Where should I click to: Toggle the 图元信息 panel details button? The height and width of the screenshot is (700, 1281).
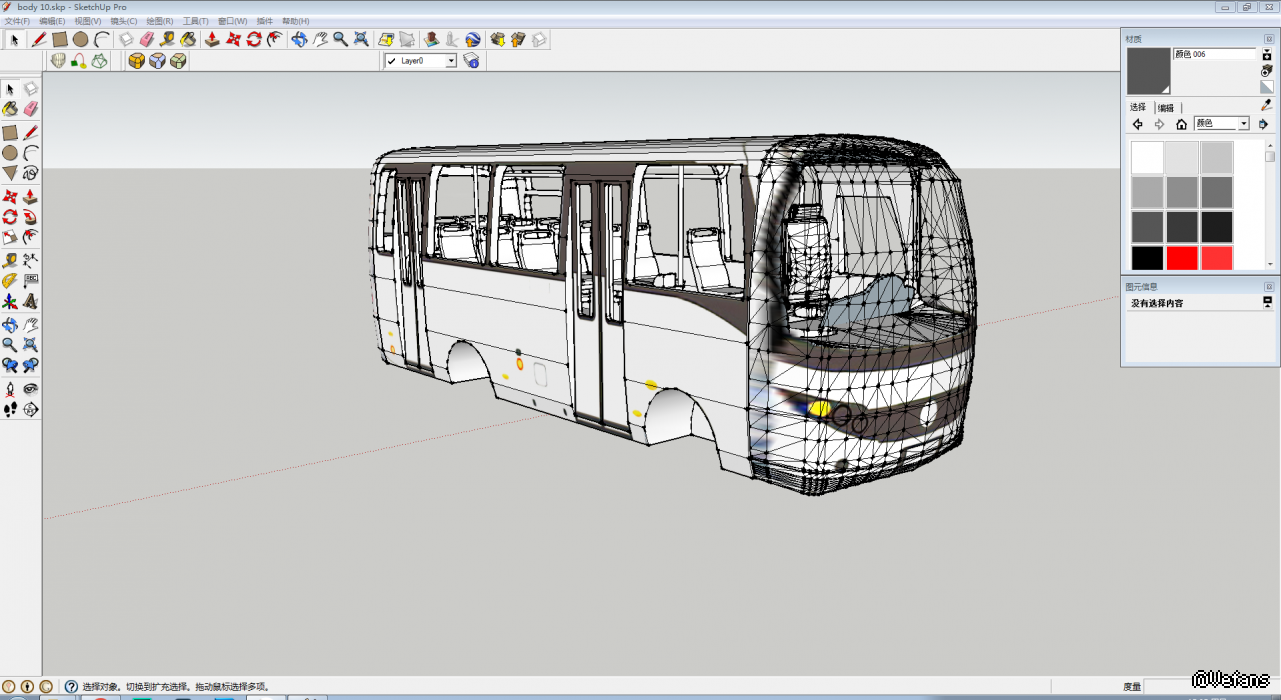(1267, 302)
